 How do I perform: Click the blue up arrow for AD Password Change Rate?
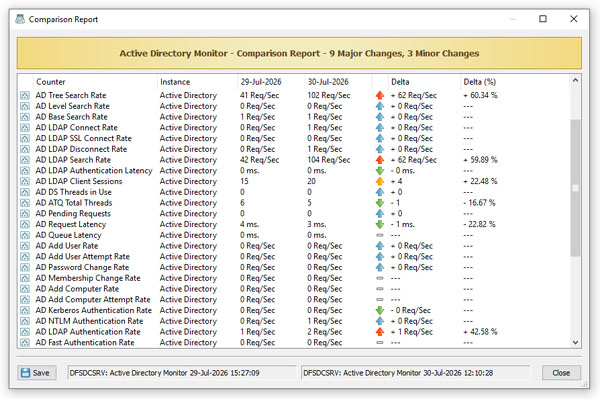380,267
